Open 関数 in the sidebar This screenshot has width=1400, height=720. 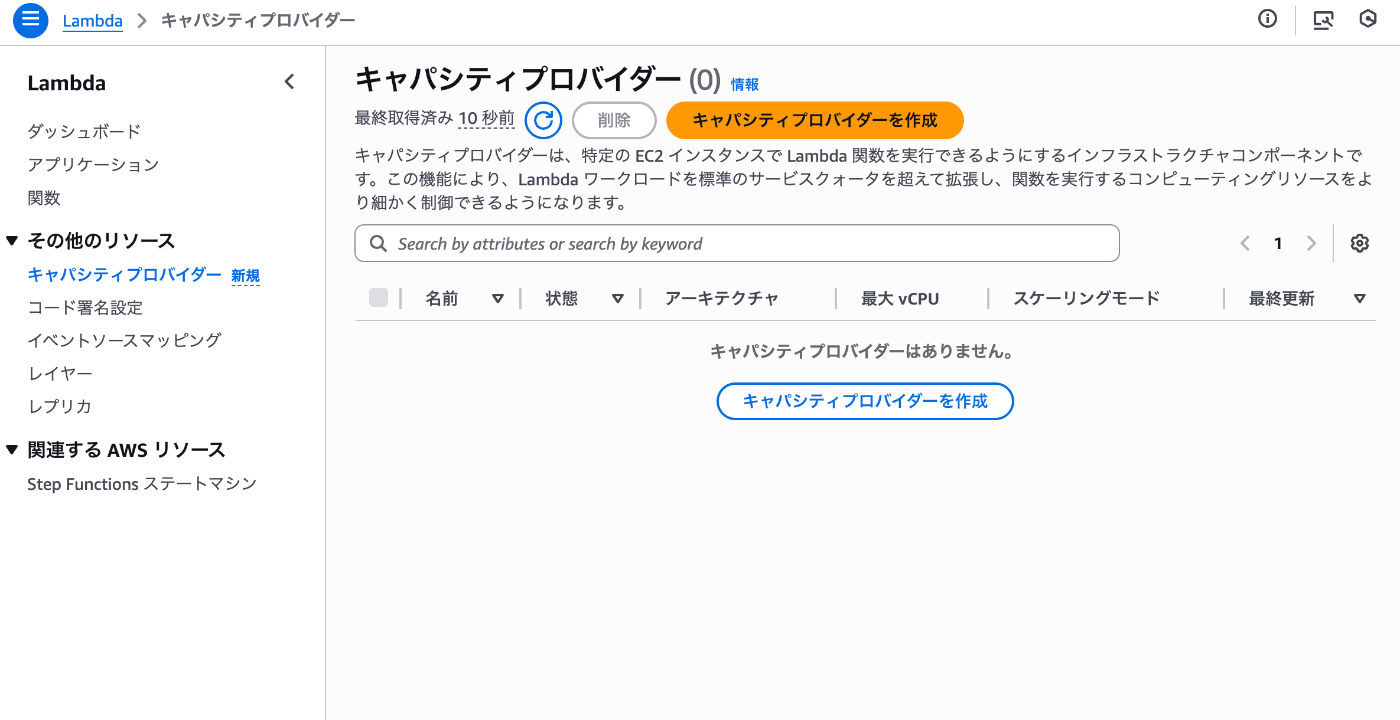click(44, 197)
